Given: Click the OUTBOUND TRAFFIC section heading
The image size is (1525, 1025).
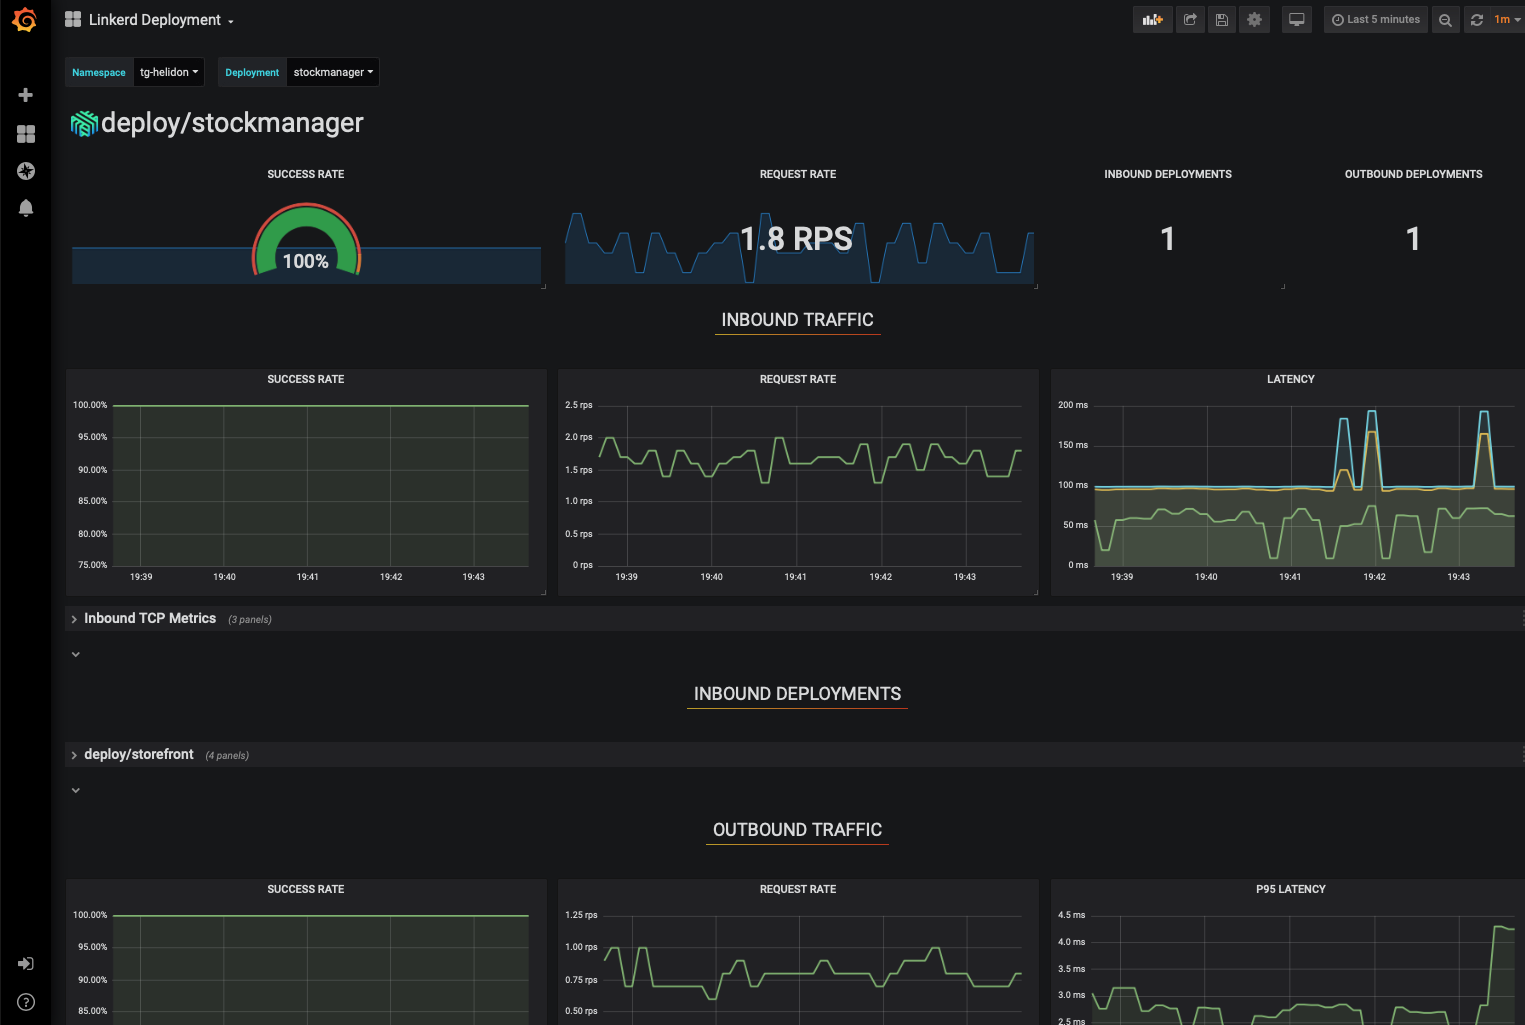Looking at the screenshot, I should click(798, 830).
